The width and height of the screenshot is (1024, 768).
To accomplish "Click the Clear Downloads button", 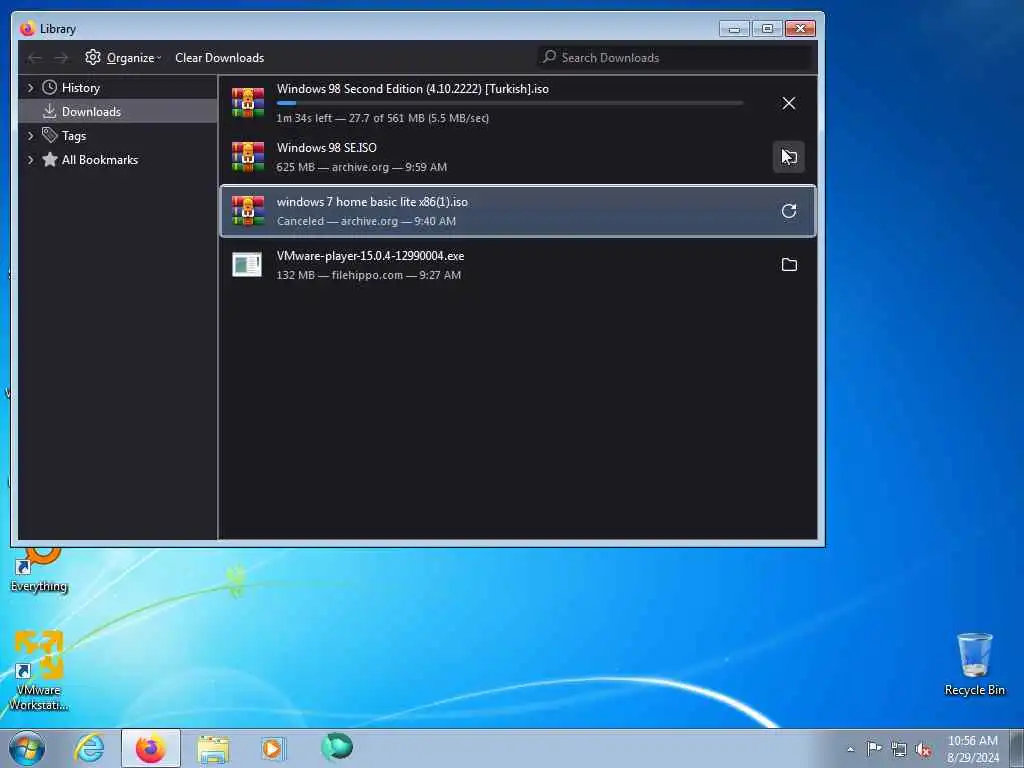I will (219, 57).
